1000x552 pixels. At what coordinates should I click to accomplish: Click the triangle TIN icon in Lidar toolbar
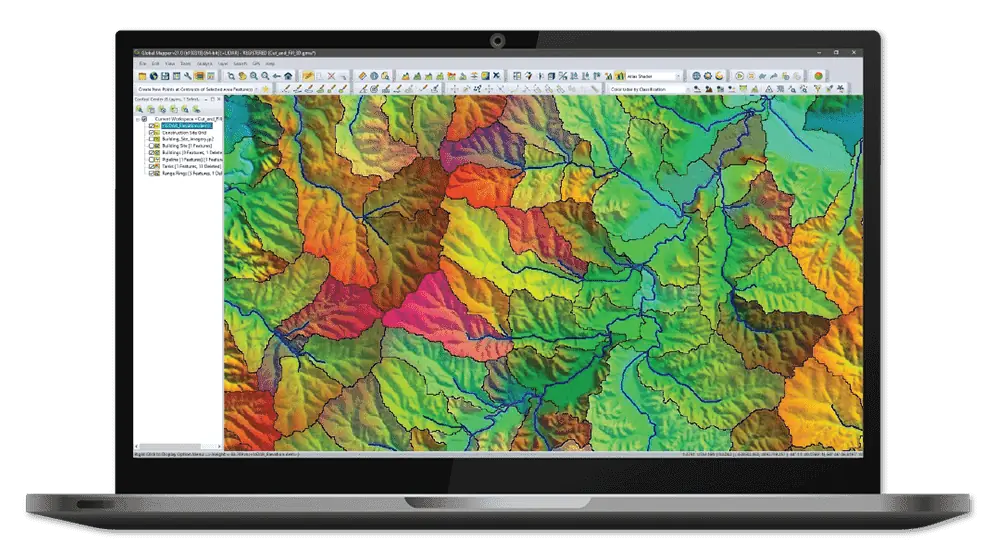(x=768, y=89)
